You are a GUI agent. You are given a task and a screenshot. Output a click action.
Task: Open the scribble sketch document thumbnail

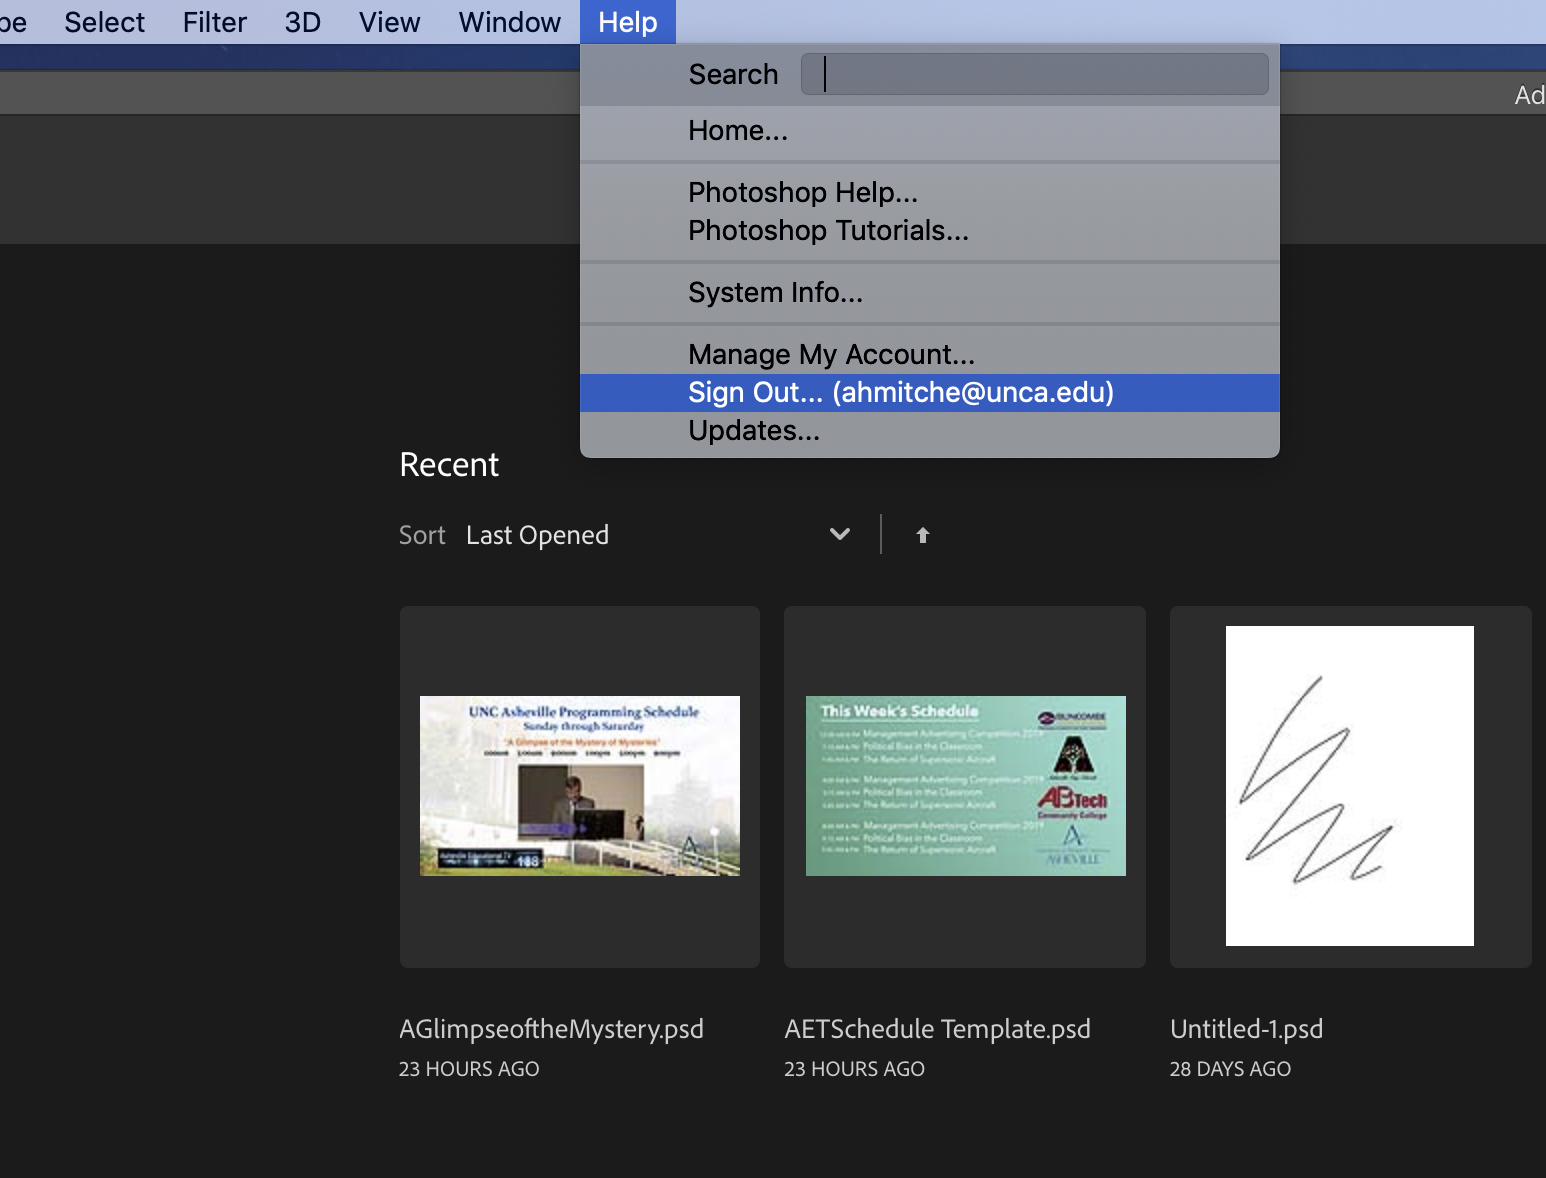pyautogui.click(x=1349, y=786)
